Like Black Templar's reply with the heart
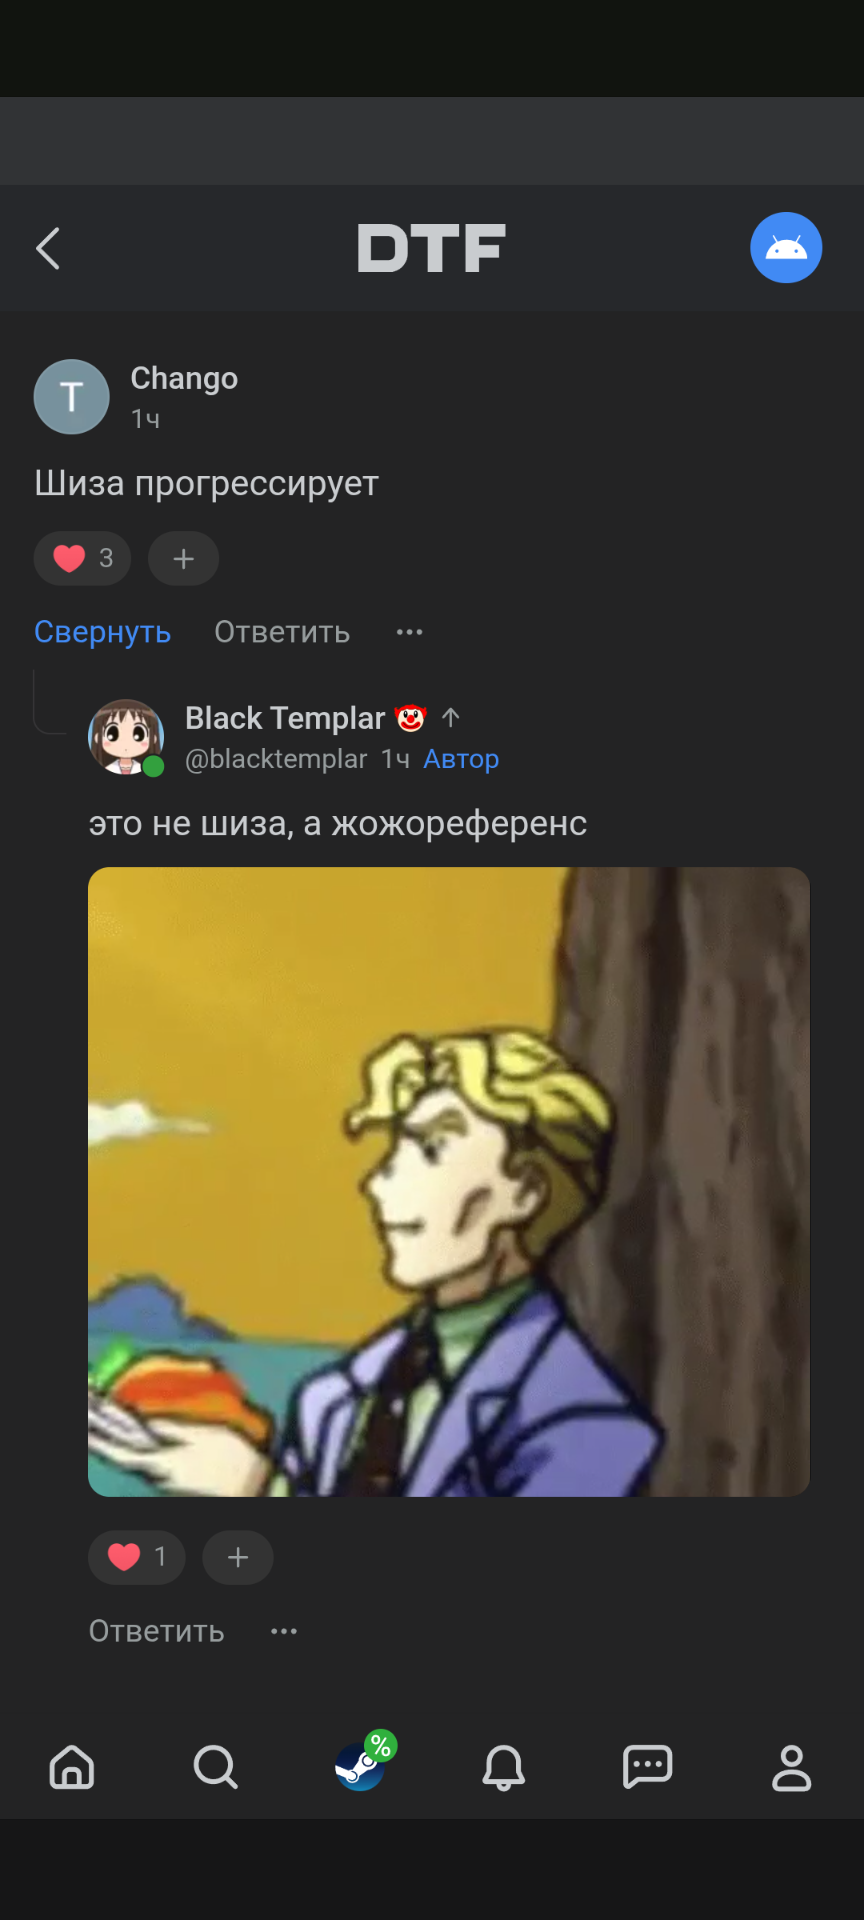864x1920 pixels. point(136,1557)
